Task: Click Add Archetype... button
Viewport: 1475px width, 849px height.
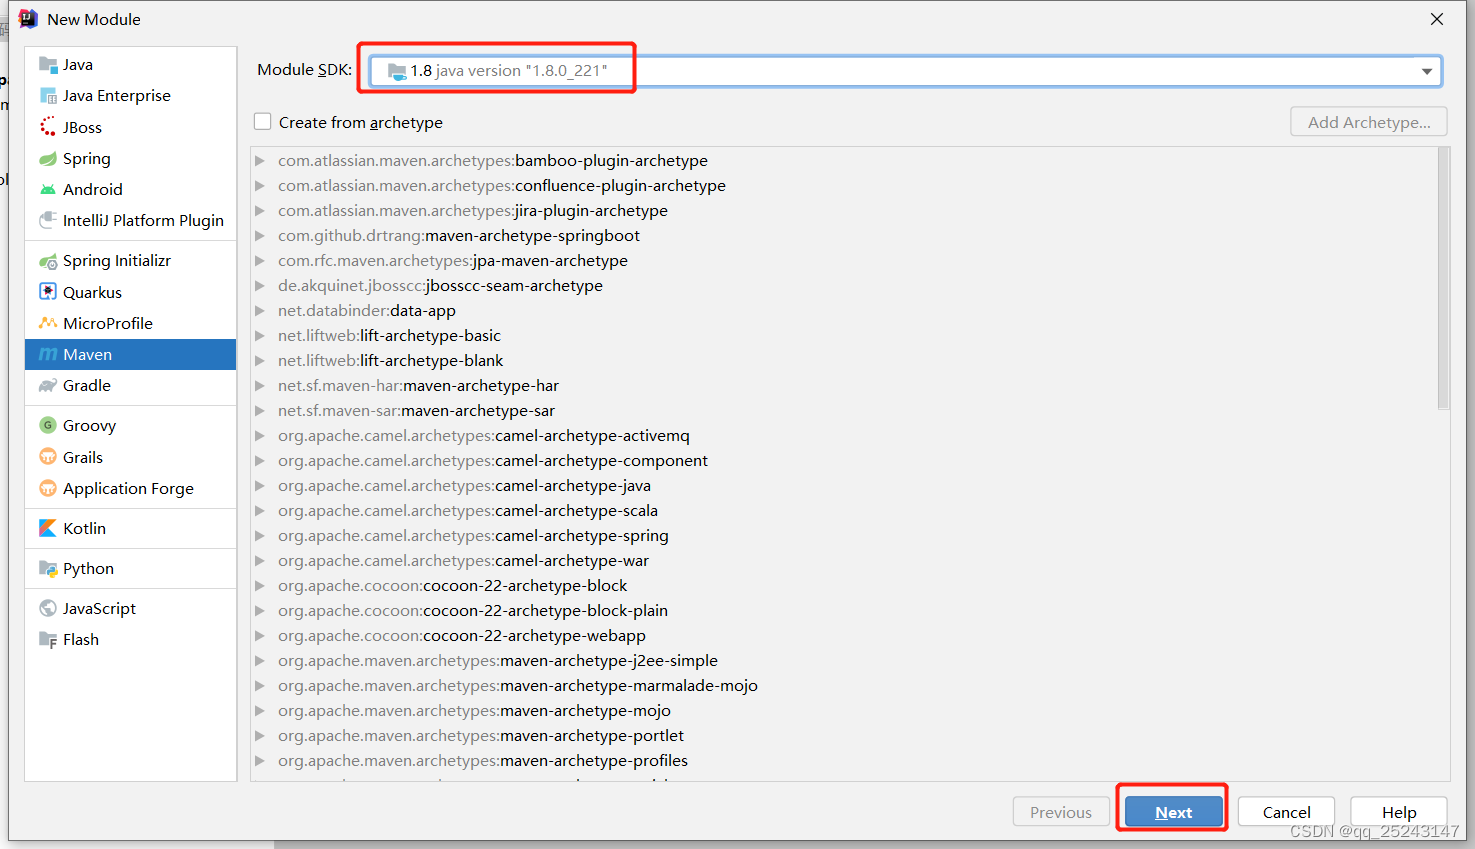Action: 1369,122
